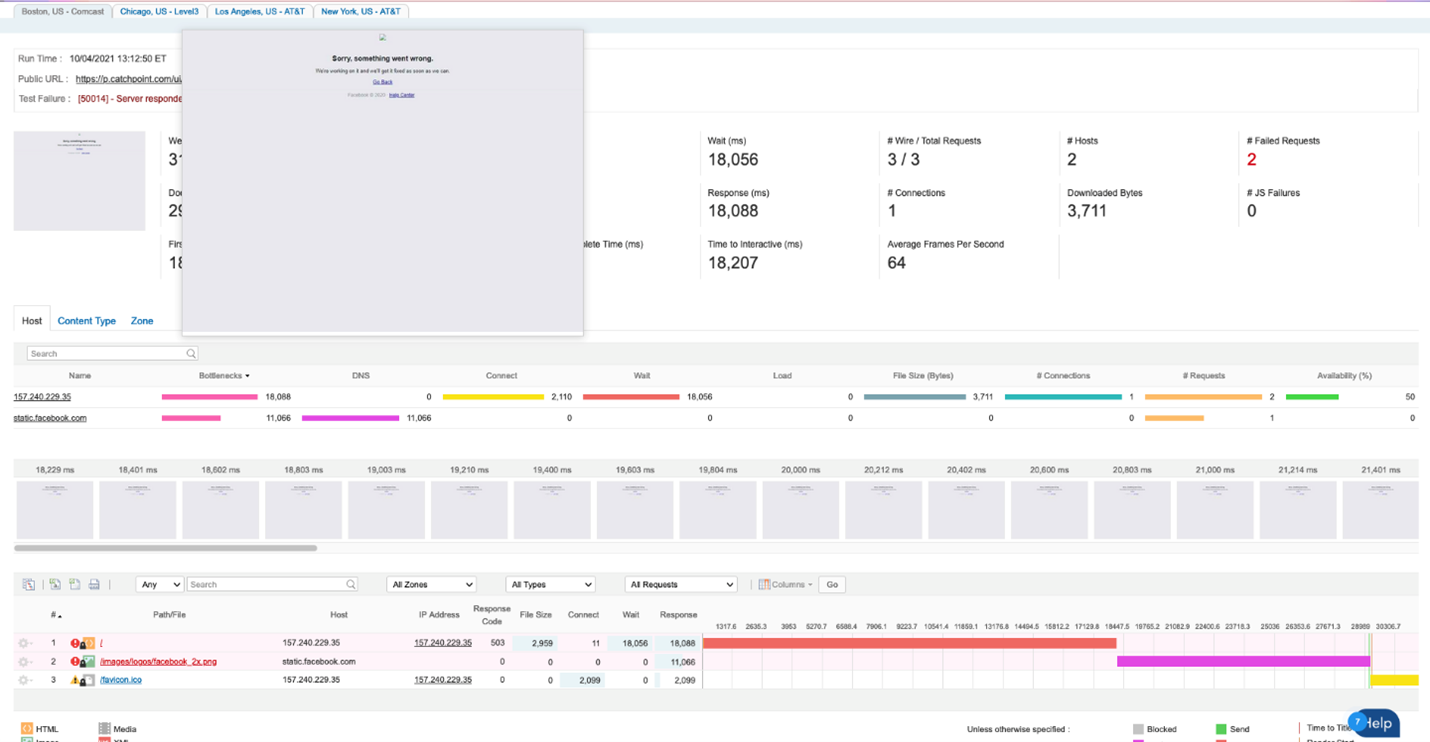Expand the All Zones dropdown
The width and height of the screenshot is (1430, 742).
click(431, 584)
